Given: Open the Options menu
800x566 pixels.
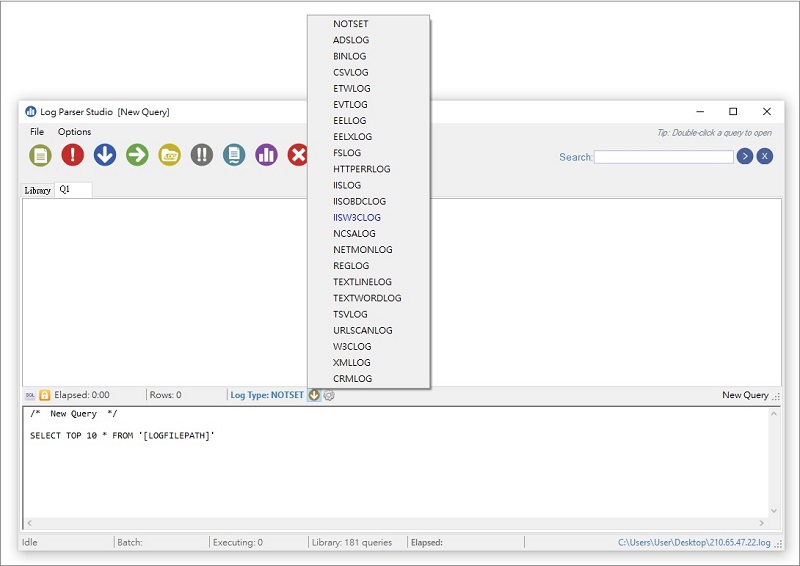Looking at the screenshot, I should pos(74,132).
